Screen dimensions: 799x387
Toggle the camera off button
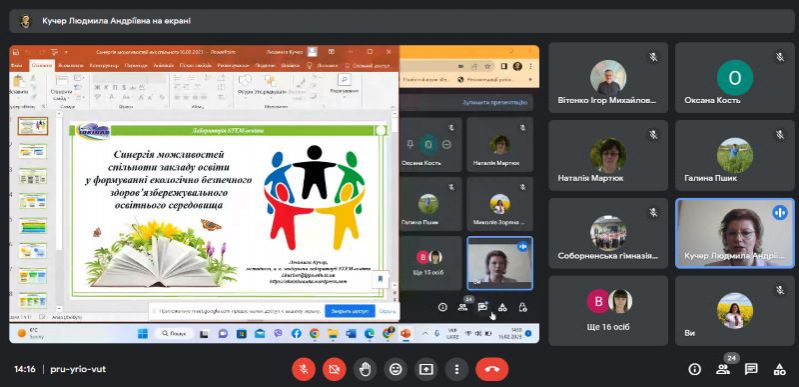[334, 369]
